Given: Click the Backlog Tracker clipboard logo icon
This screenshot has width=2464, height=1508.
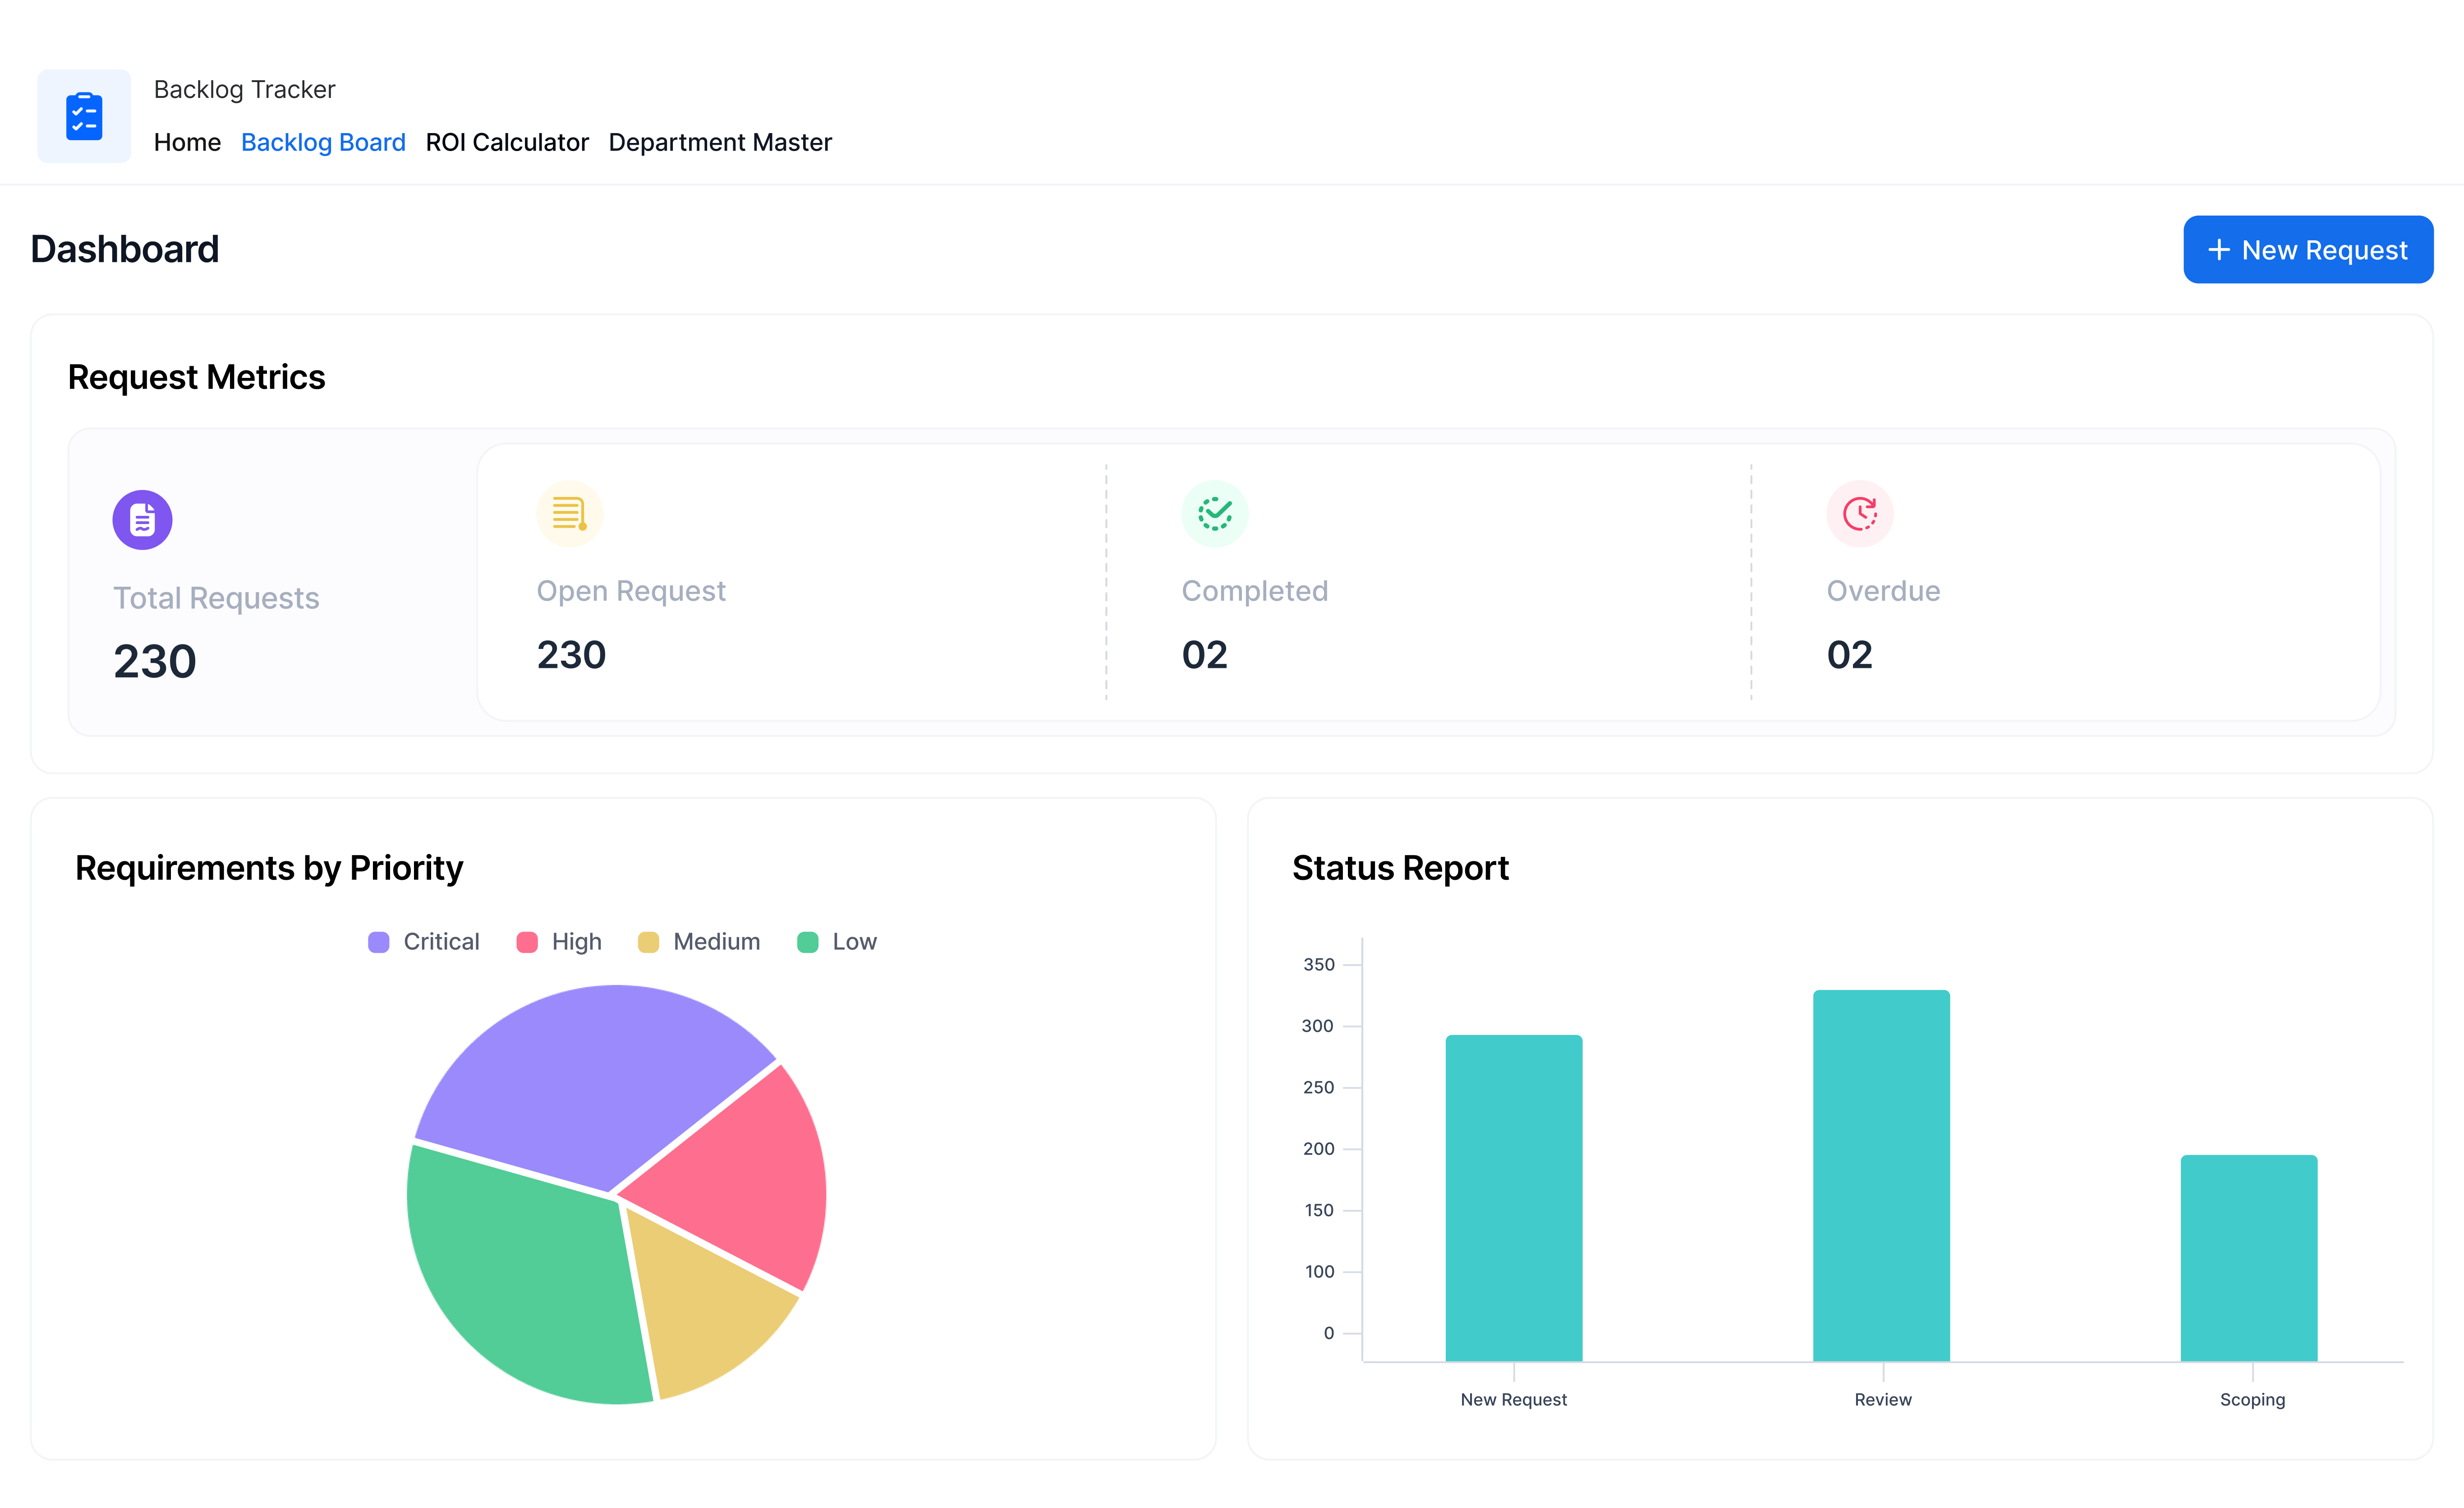Looking at the screenshot, I should pyautogui.click(x=84, y=115).
